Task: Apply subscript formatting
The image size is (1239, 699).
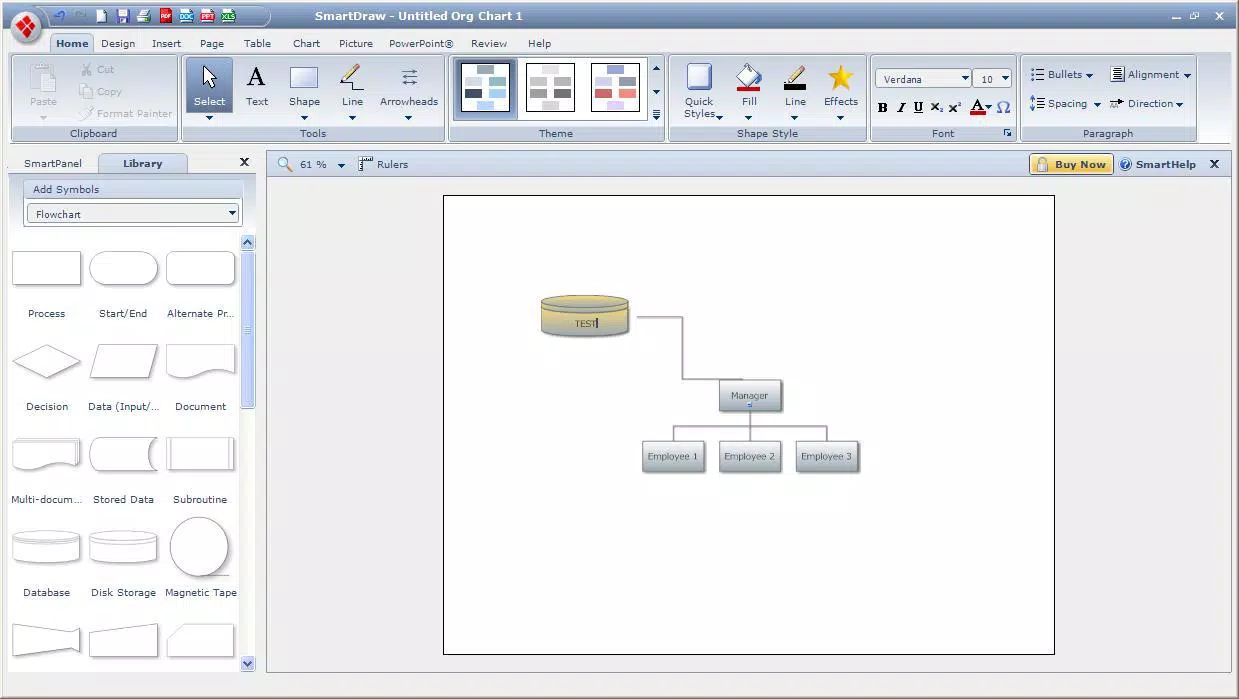Action: pyautogui.click(x=936, y=107)
